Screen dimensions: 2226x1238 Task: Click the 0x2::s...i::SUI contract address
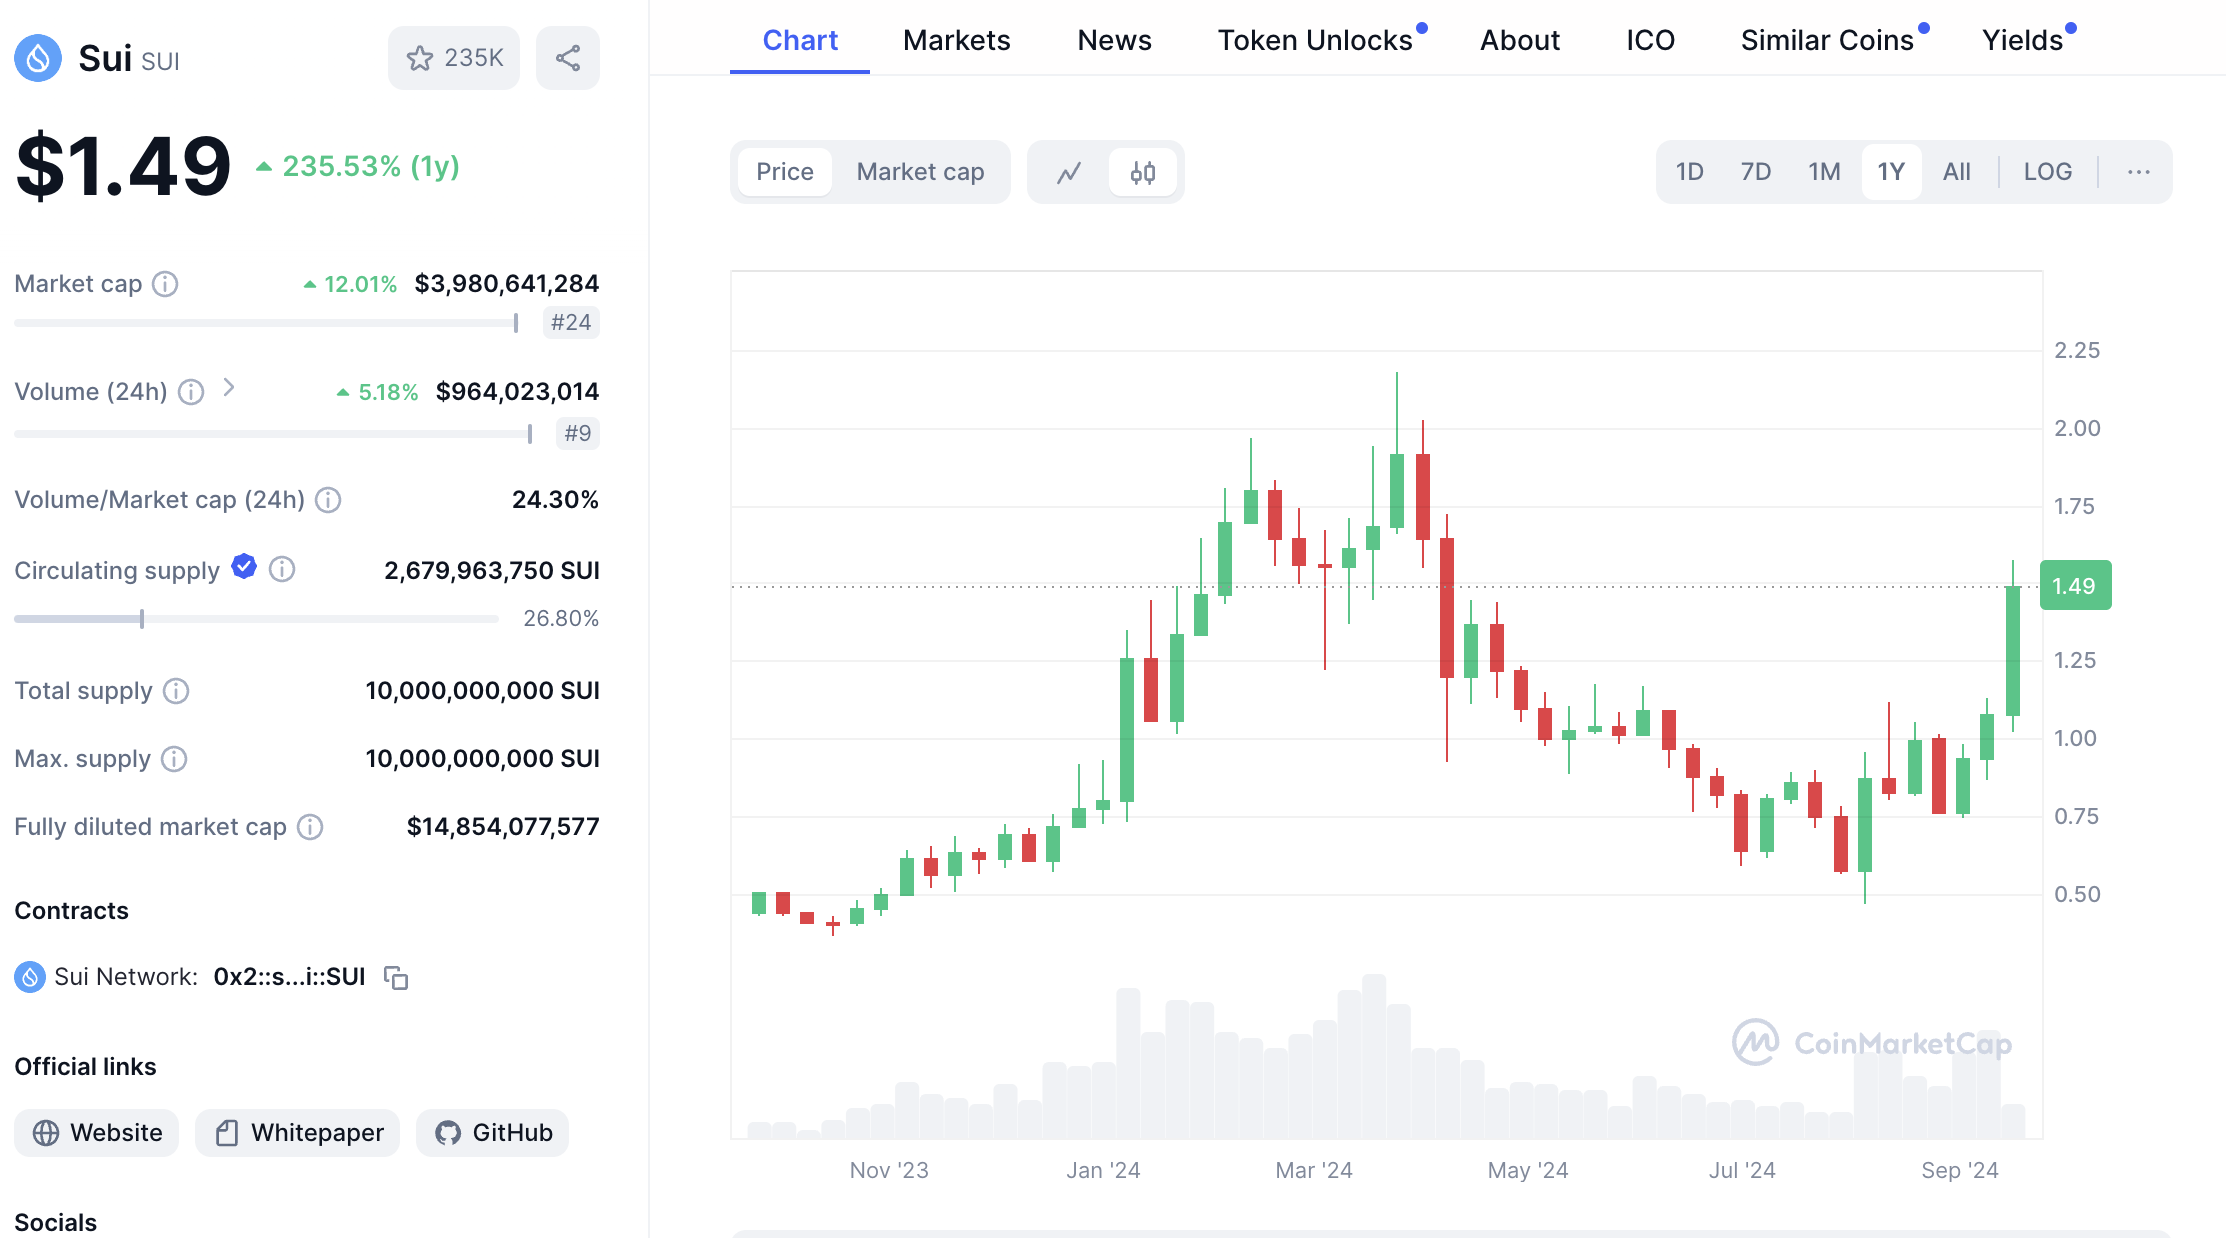290,977
